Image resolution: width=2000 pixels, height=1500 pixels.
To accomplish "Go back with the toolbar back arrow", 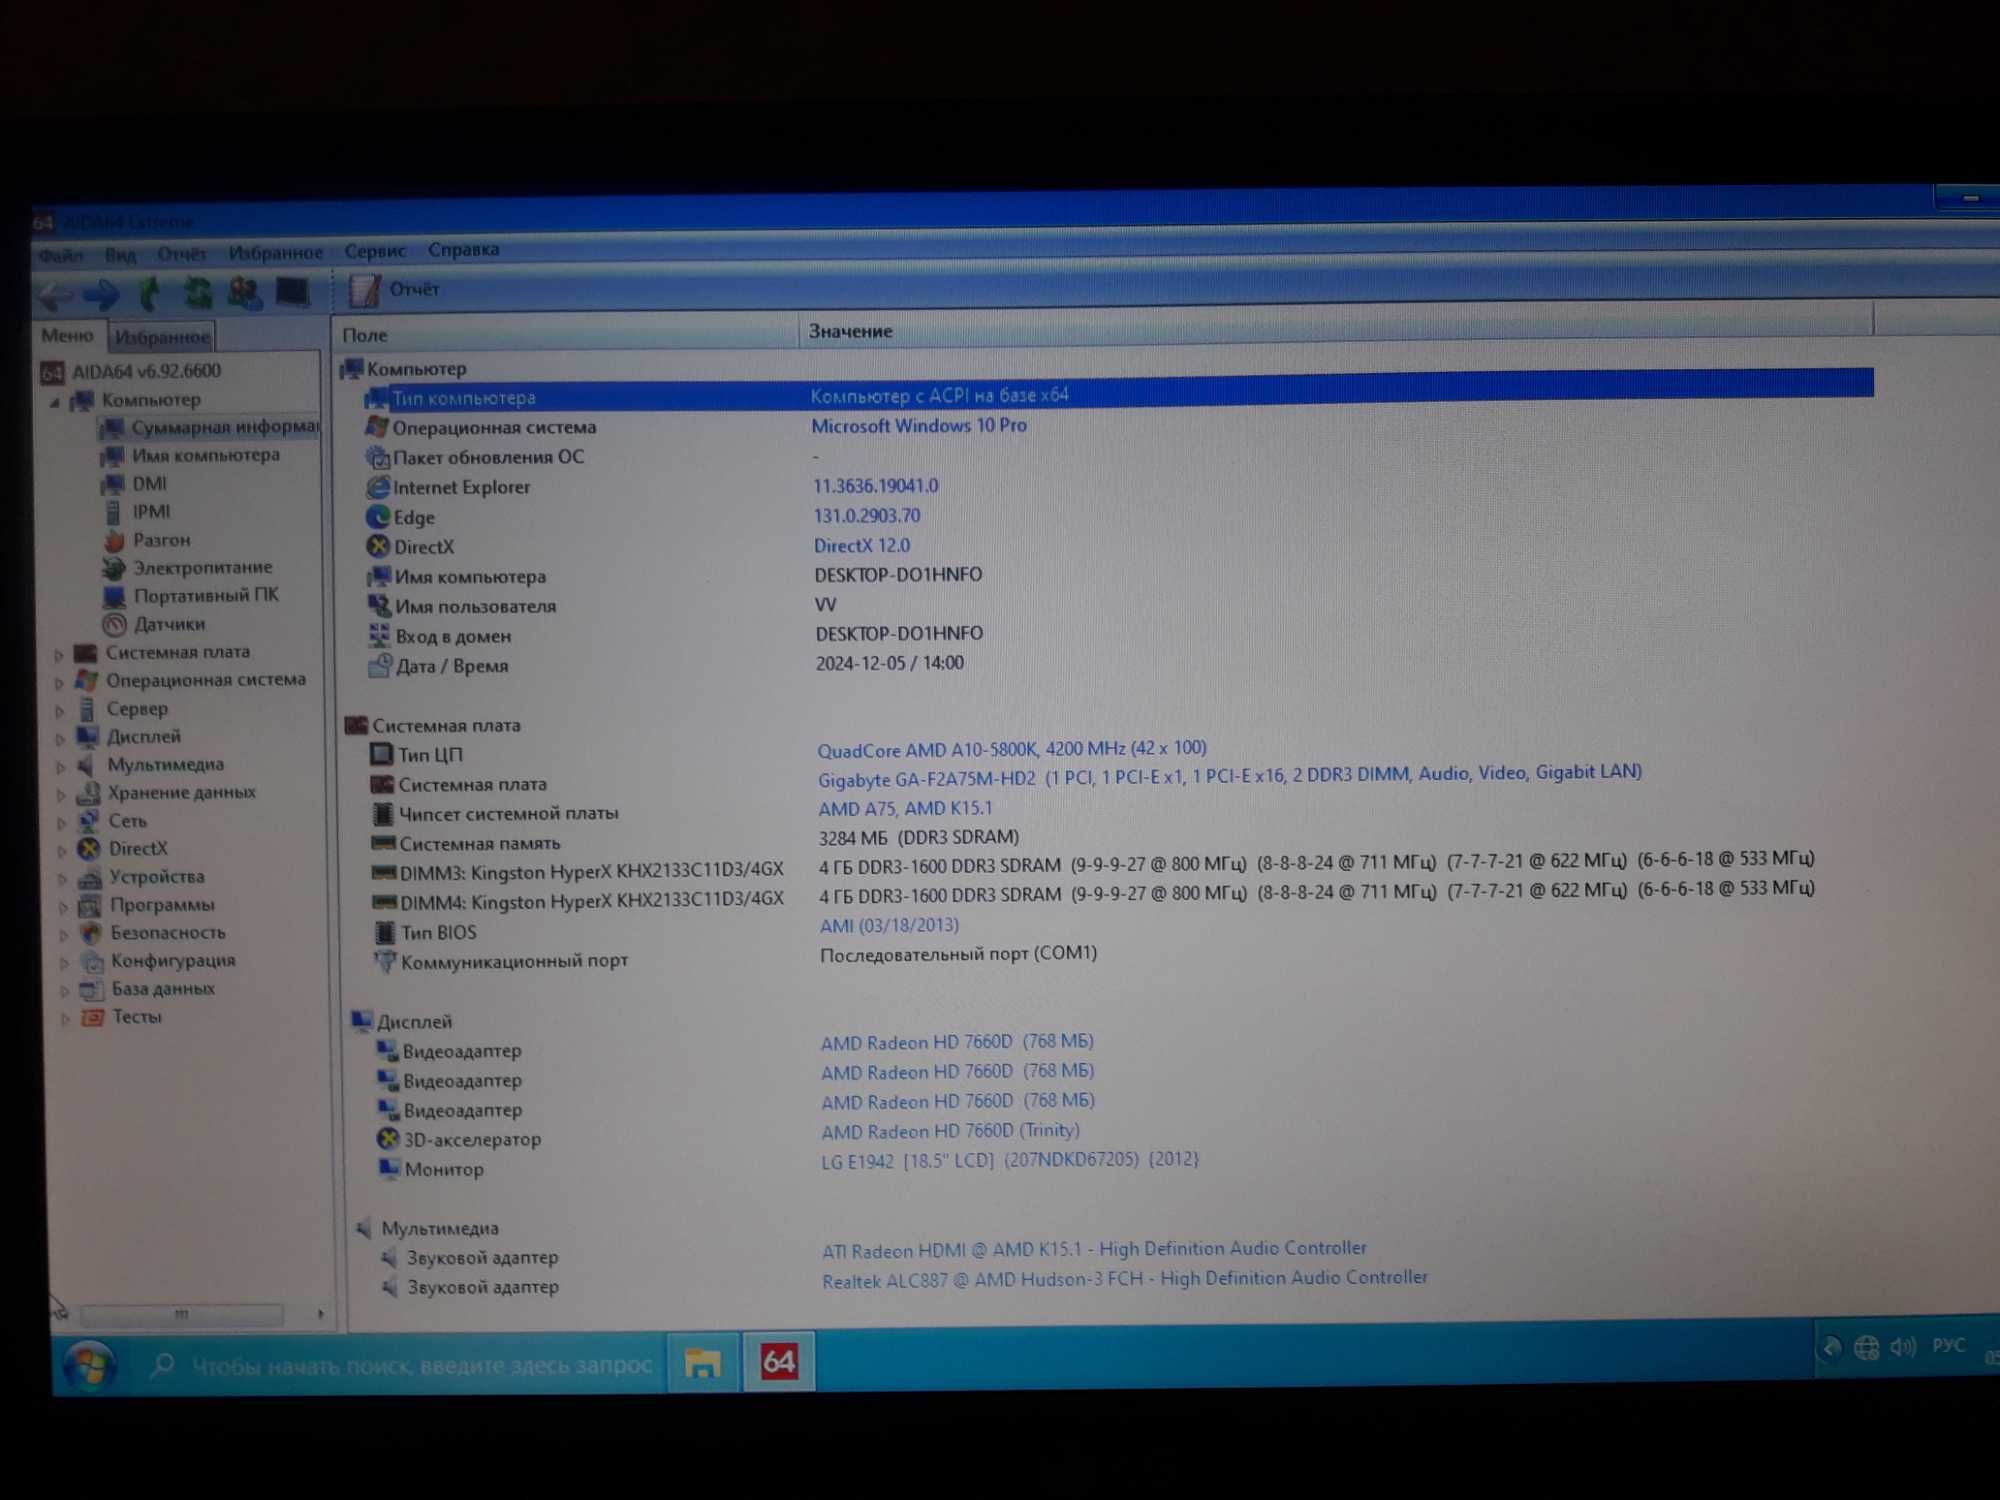I will [x=54, y=295].
